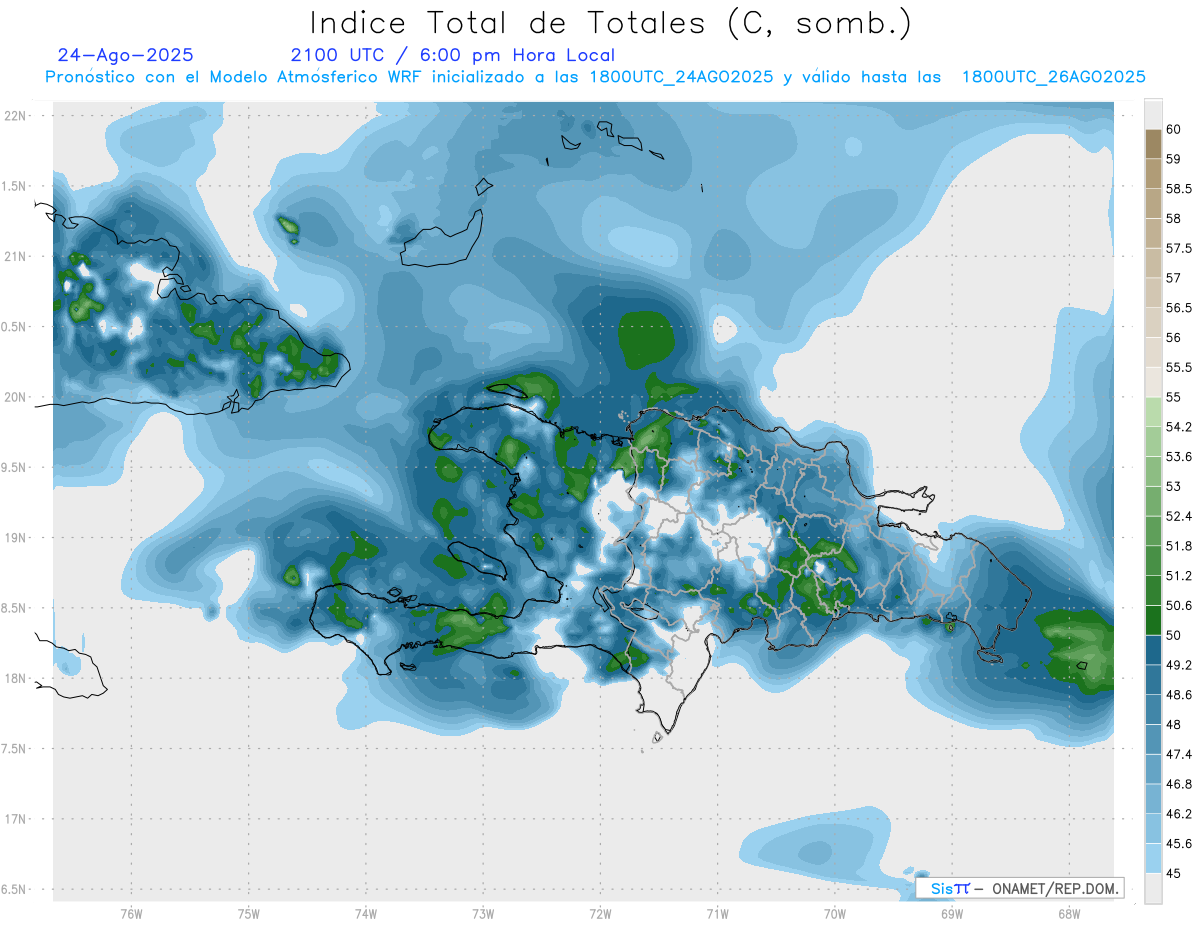Screen dimensions: 1200x927
Task: Click the colorbar label "59"
Action: coord(1174,158)
